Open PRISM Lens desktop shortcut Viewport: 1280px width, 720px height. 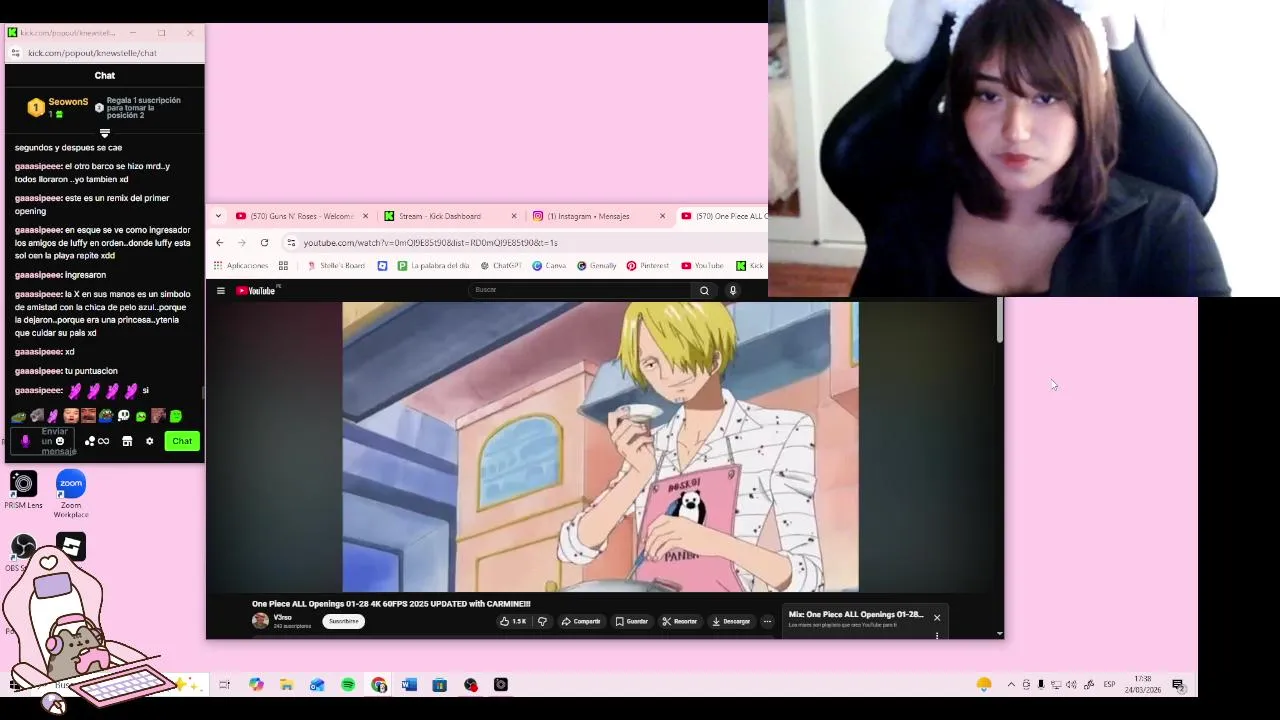23,490
